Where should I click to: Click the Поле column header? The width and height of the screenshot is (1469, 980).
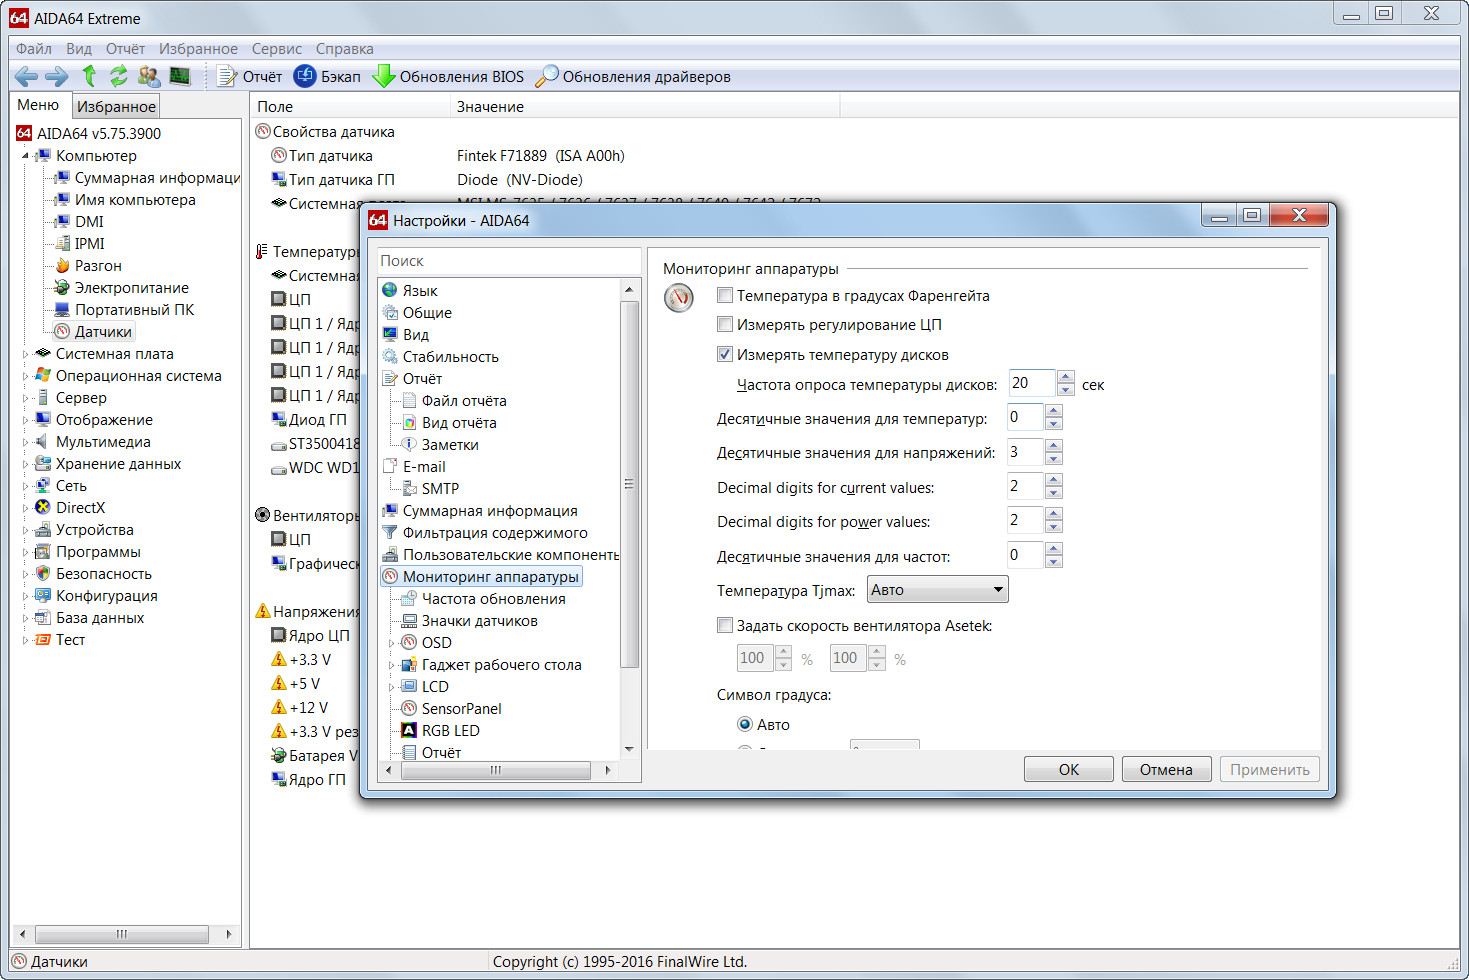pos(349,106)
